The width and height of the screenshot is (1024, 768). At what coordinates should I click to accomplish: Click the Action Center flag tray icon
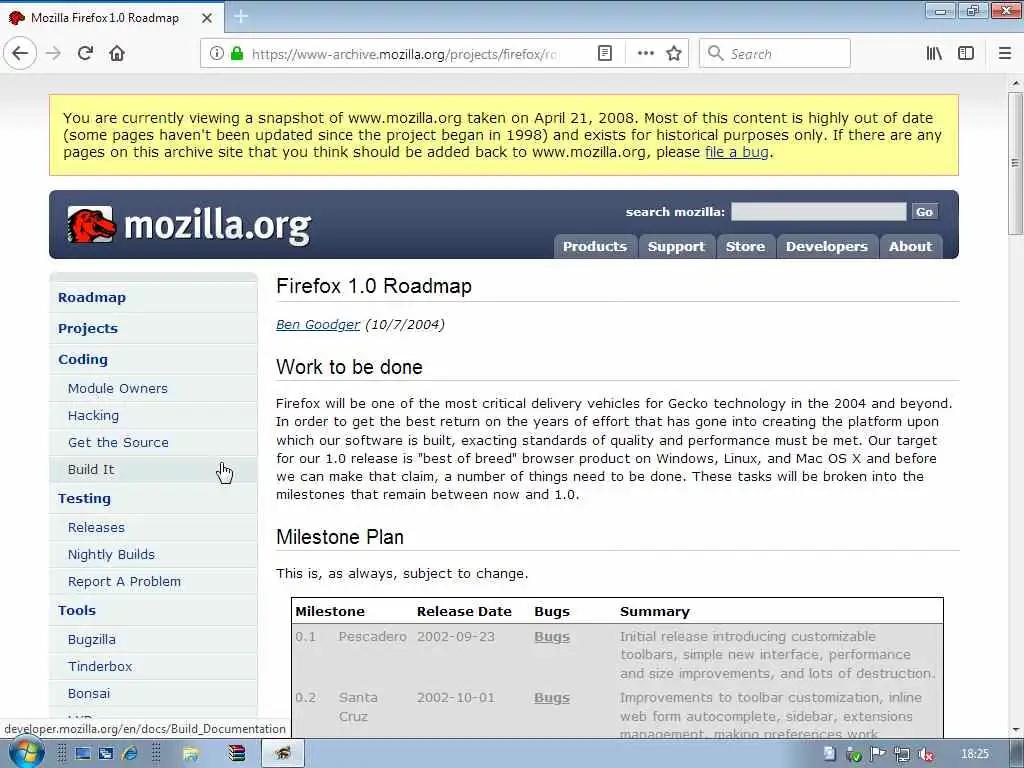(x=878, y=754)
